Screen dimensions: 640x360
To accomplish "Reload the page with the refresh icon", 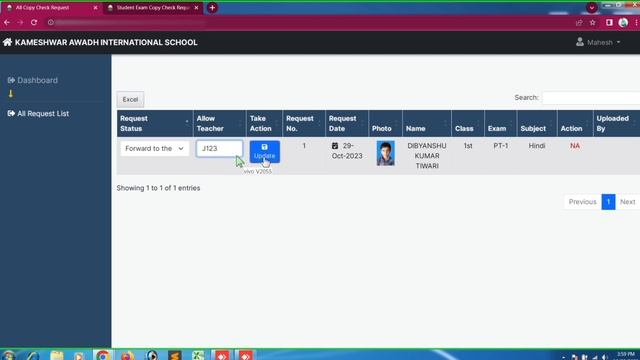I will point(34,22).
